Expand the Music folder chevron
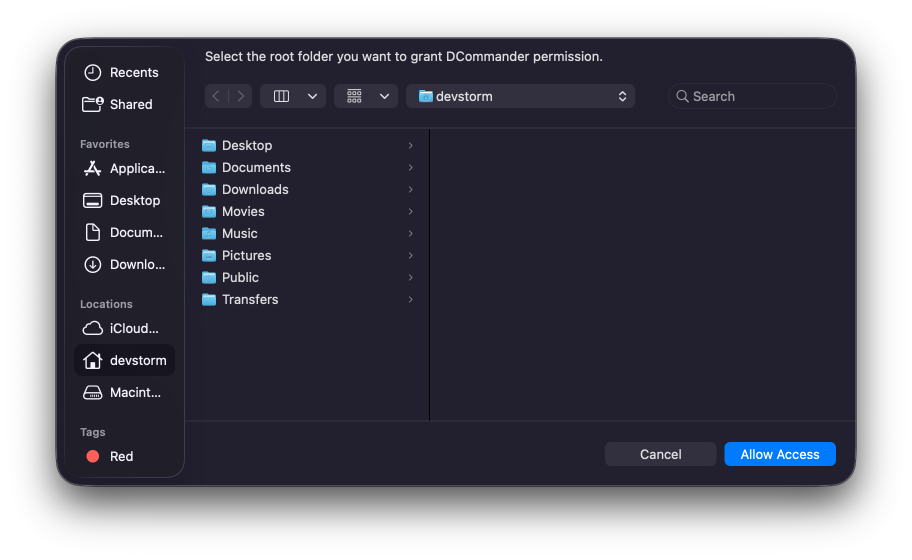Image resolution: width=912 pixels, height=560 pixels. point(411,234)
